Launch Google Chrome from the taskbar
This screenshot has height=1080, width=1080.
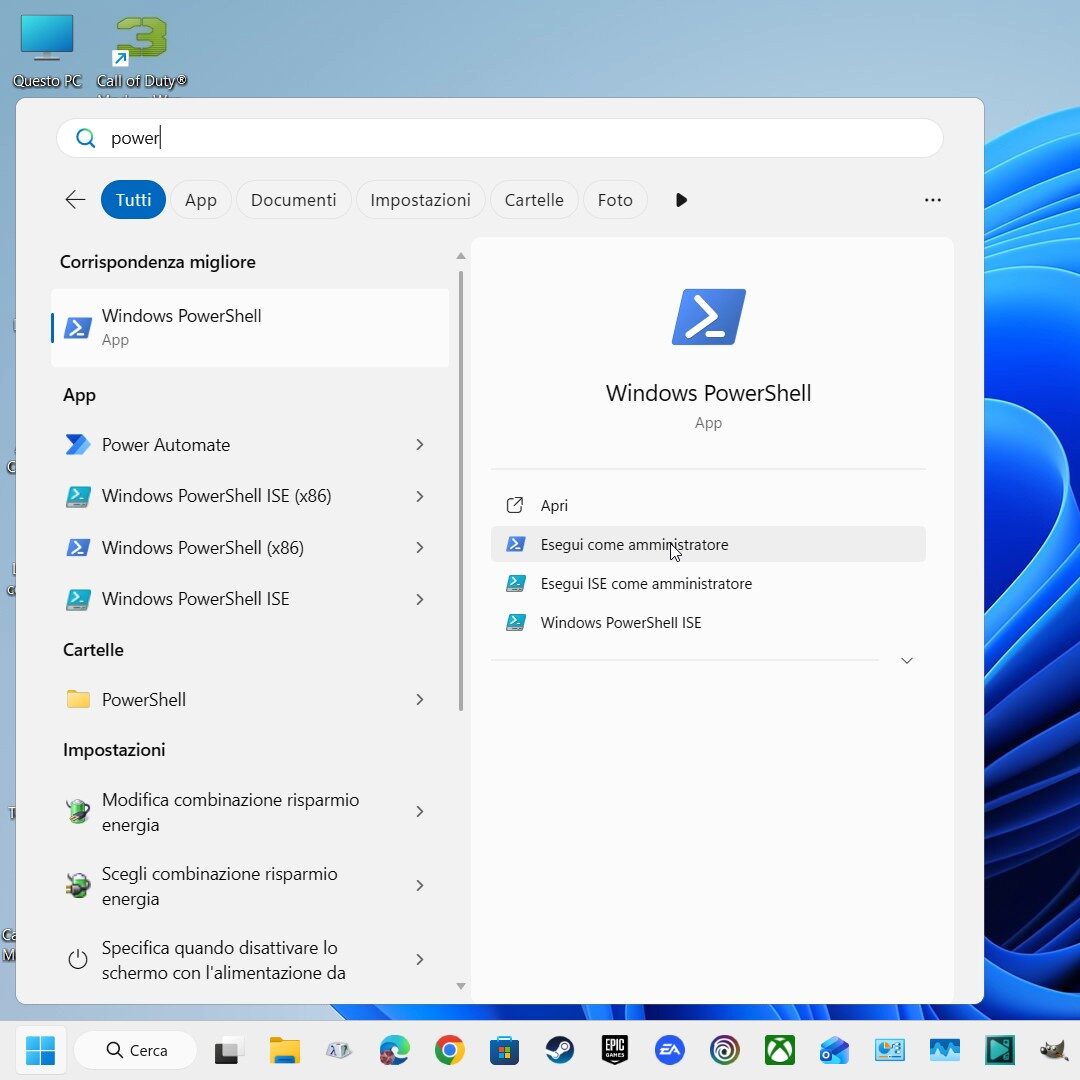pos(450,1050)
